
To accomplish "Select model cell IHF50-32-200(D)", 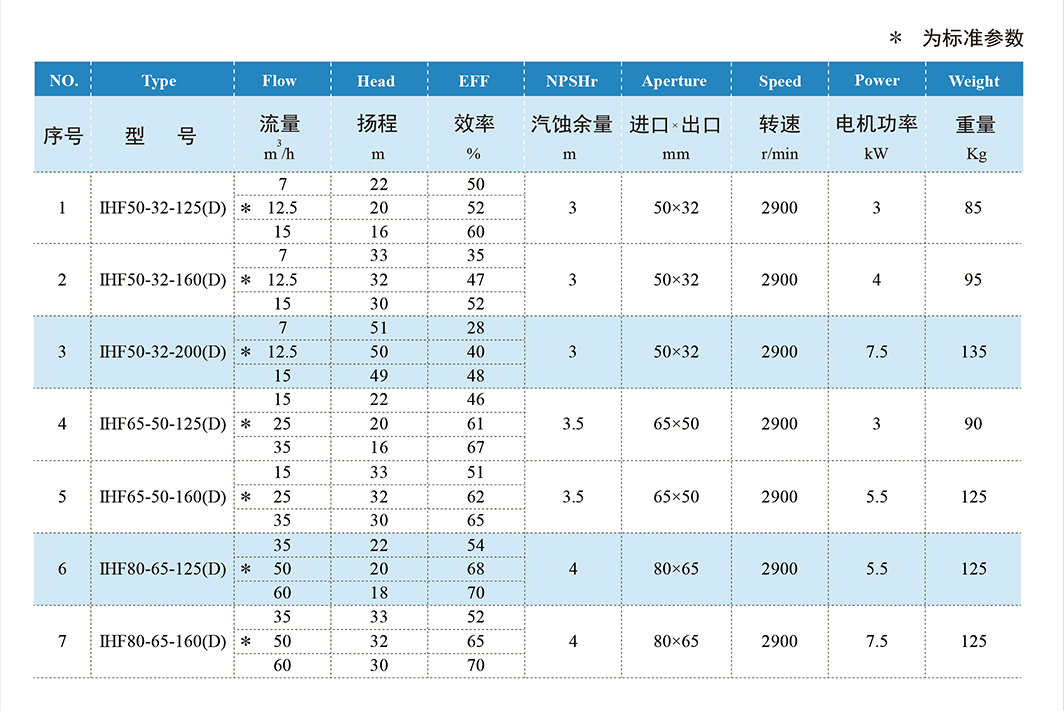I will pos(163,352).
